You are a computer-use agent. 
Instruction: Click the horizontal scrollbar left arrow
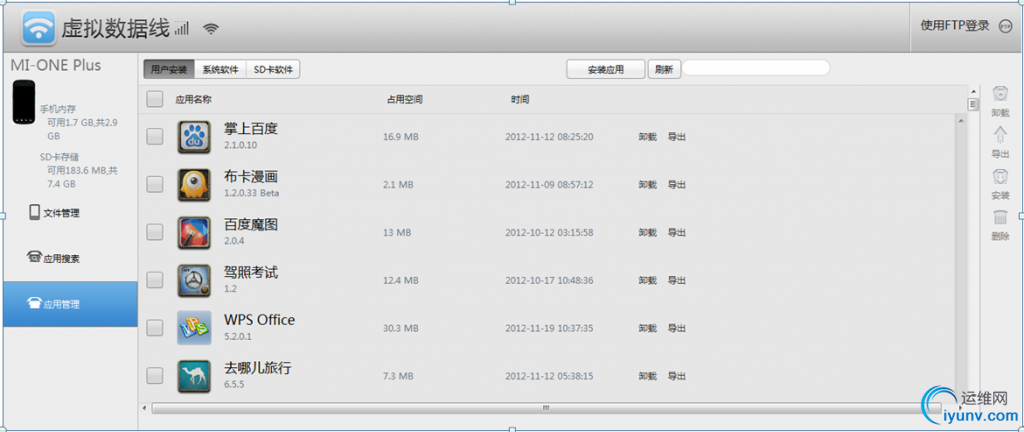(x=144, y=408)
